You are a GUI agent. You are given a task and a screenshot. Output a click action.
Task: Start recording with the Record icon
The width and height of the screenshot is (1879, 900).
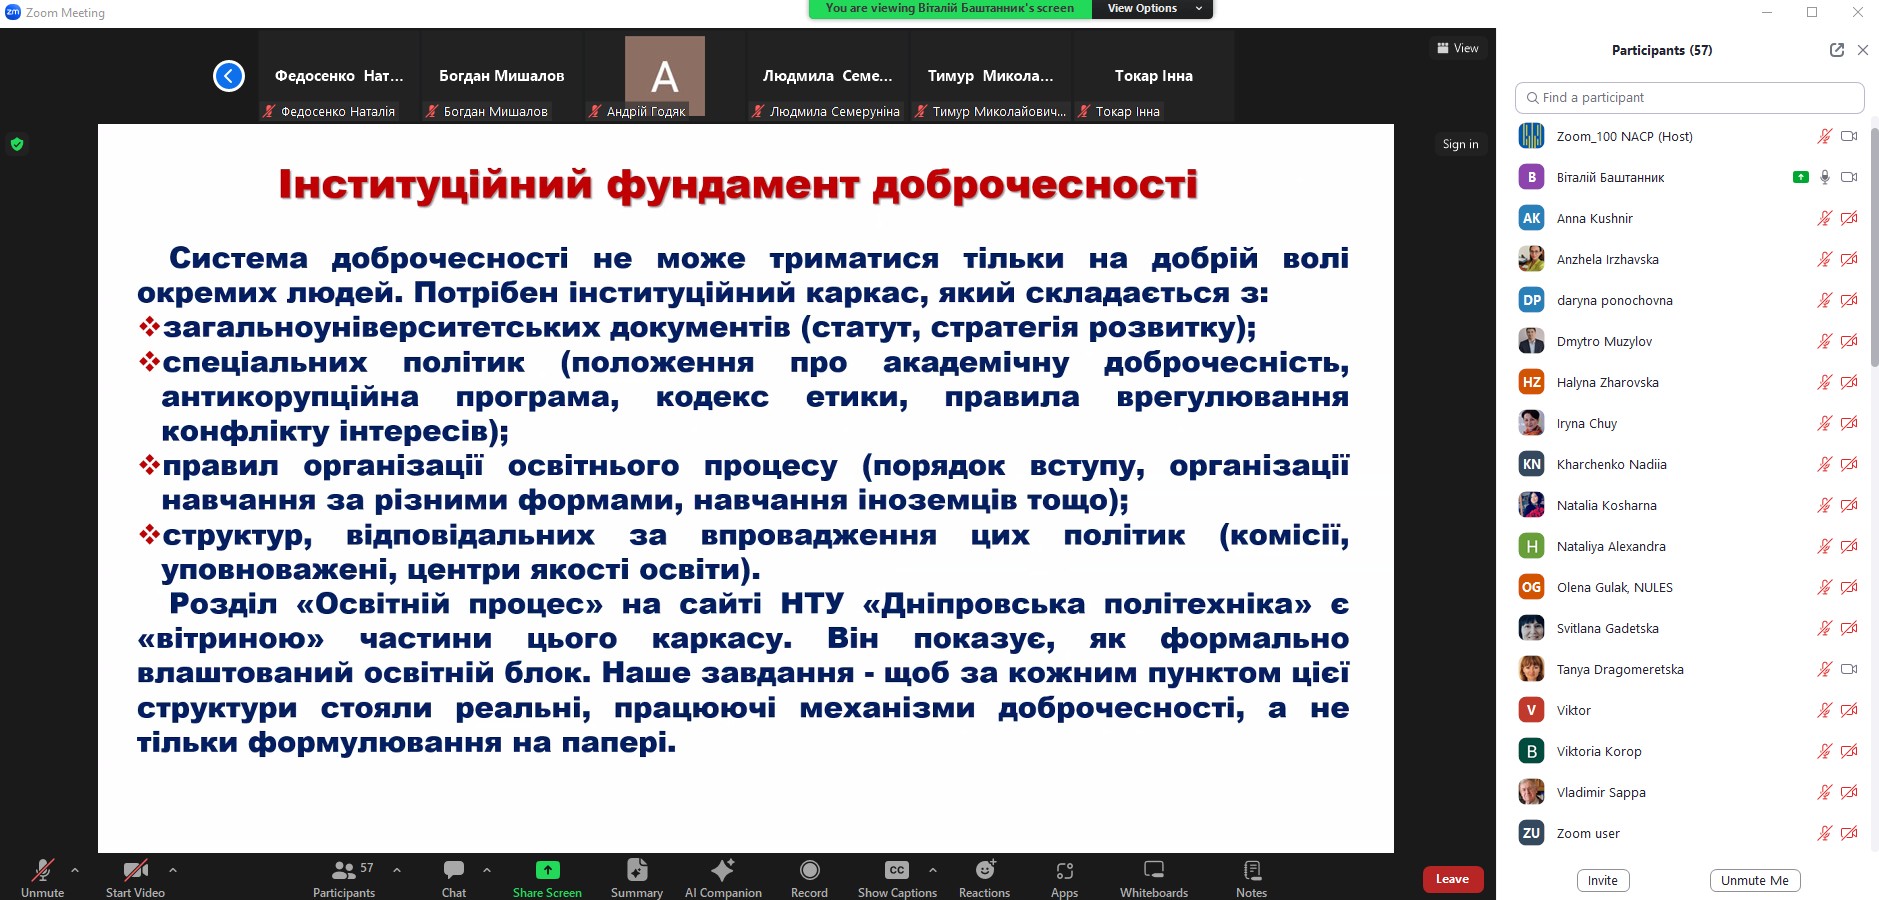(x=809, y=870)
